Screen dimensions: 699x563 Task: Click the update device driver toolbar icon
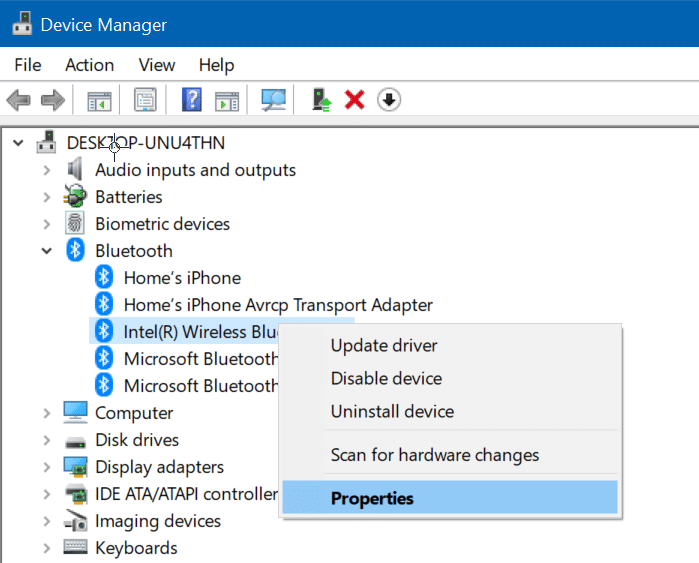click(x=321, y=99)
